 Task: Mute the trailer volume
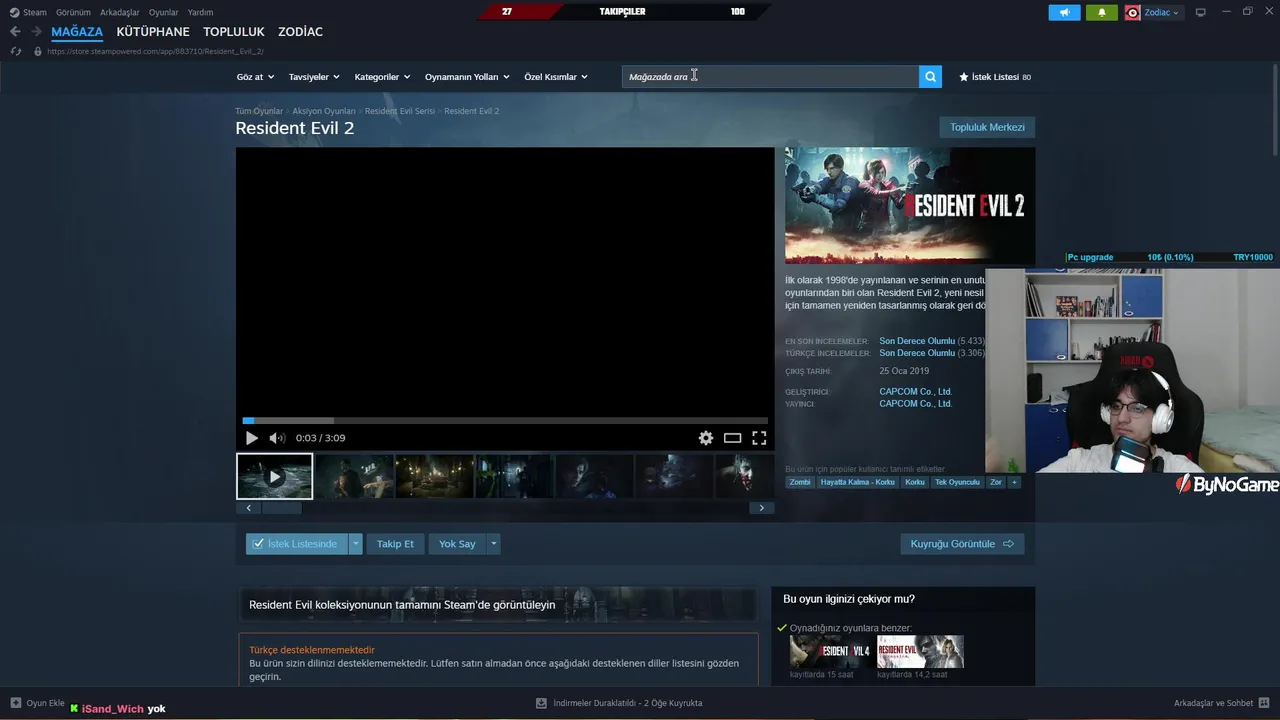[277, 438]
